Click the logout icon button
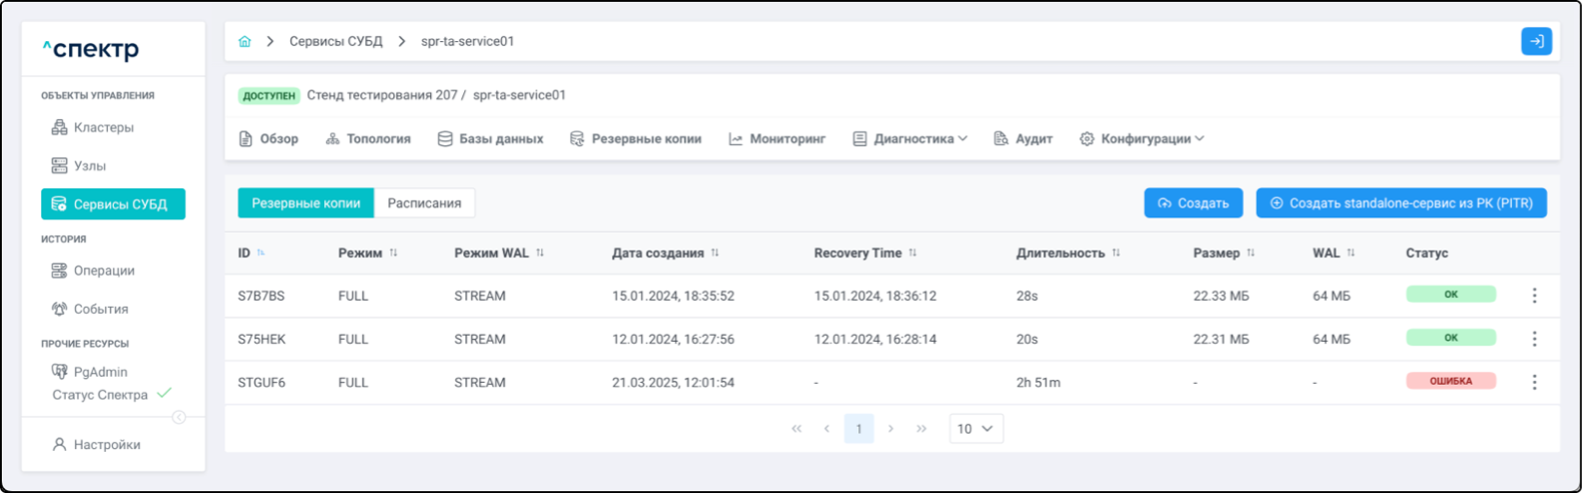This screenshot has height=495, width=1585. point(1536,41)
